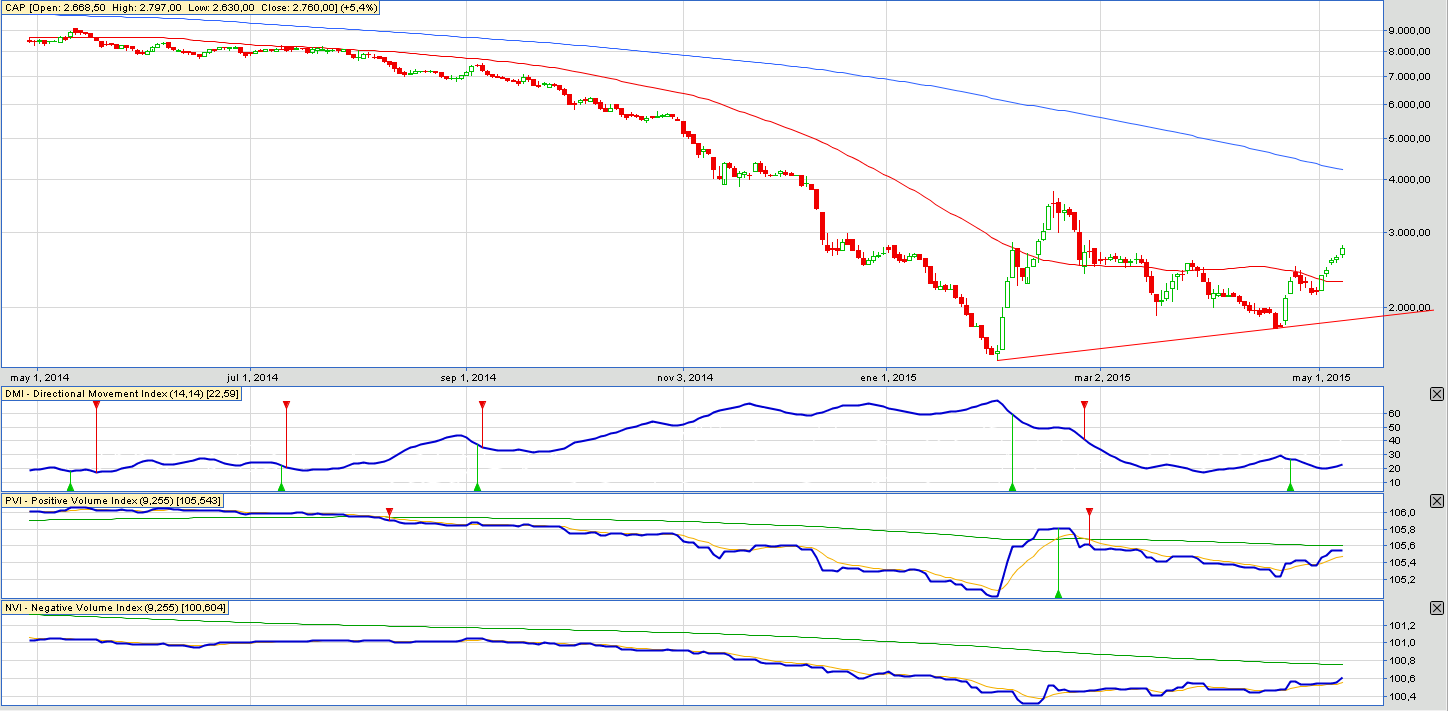1449x715 pixels.
Task: Click the green buy arrow in PVI panel
Action: [x=1058, y=594]
